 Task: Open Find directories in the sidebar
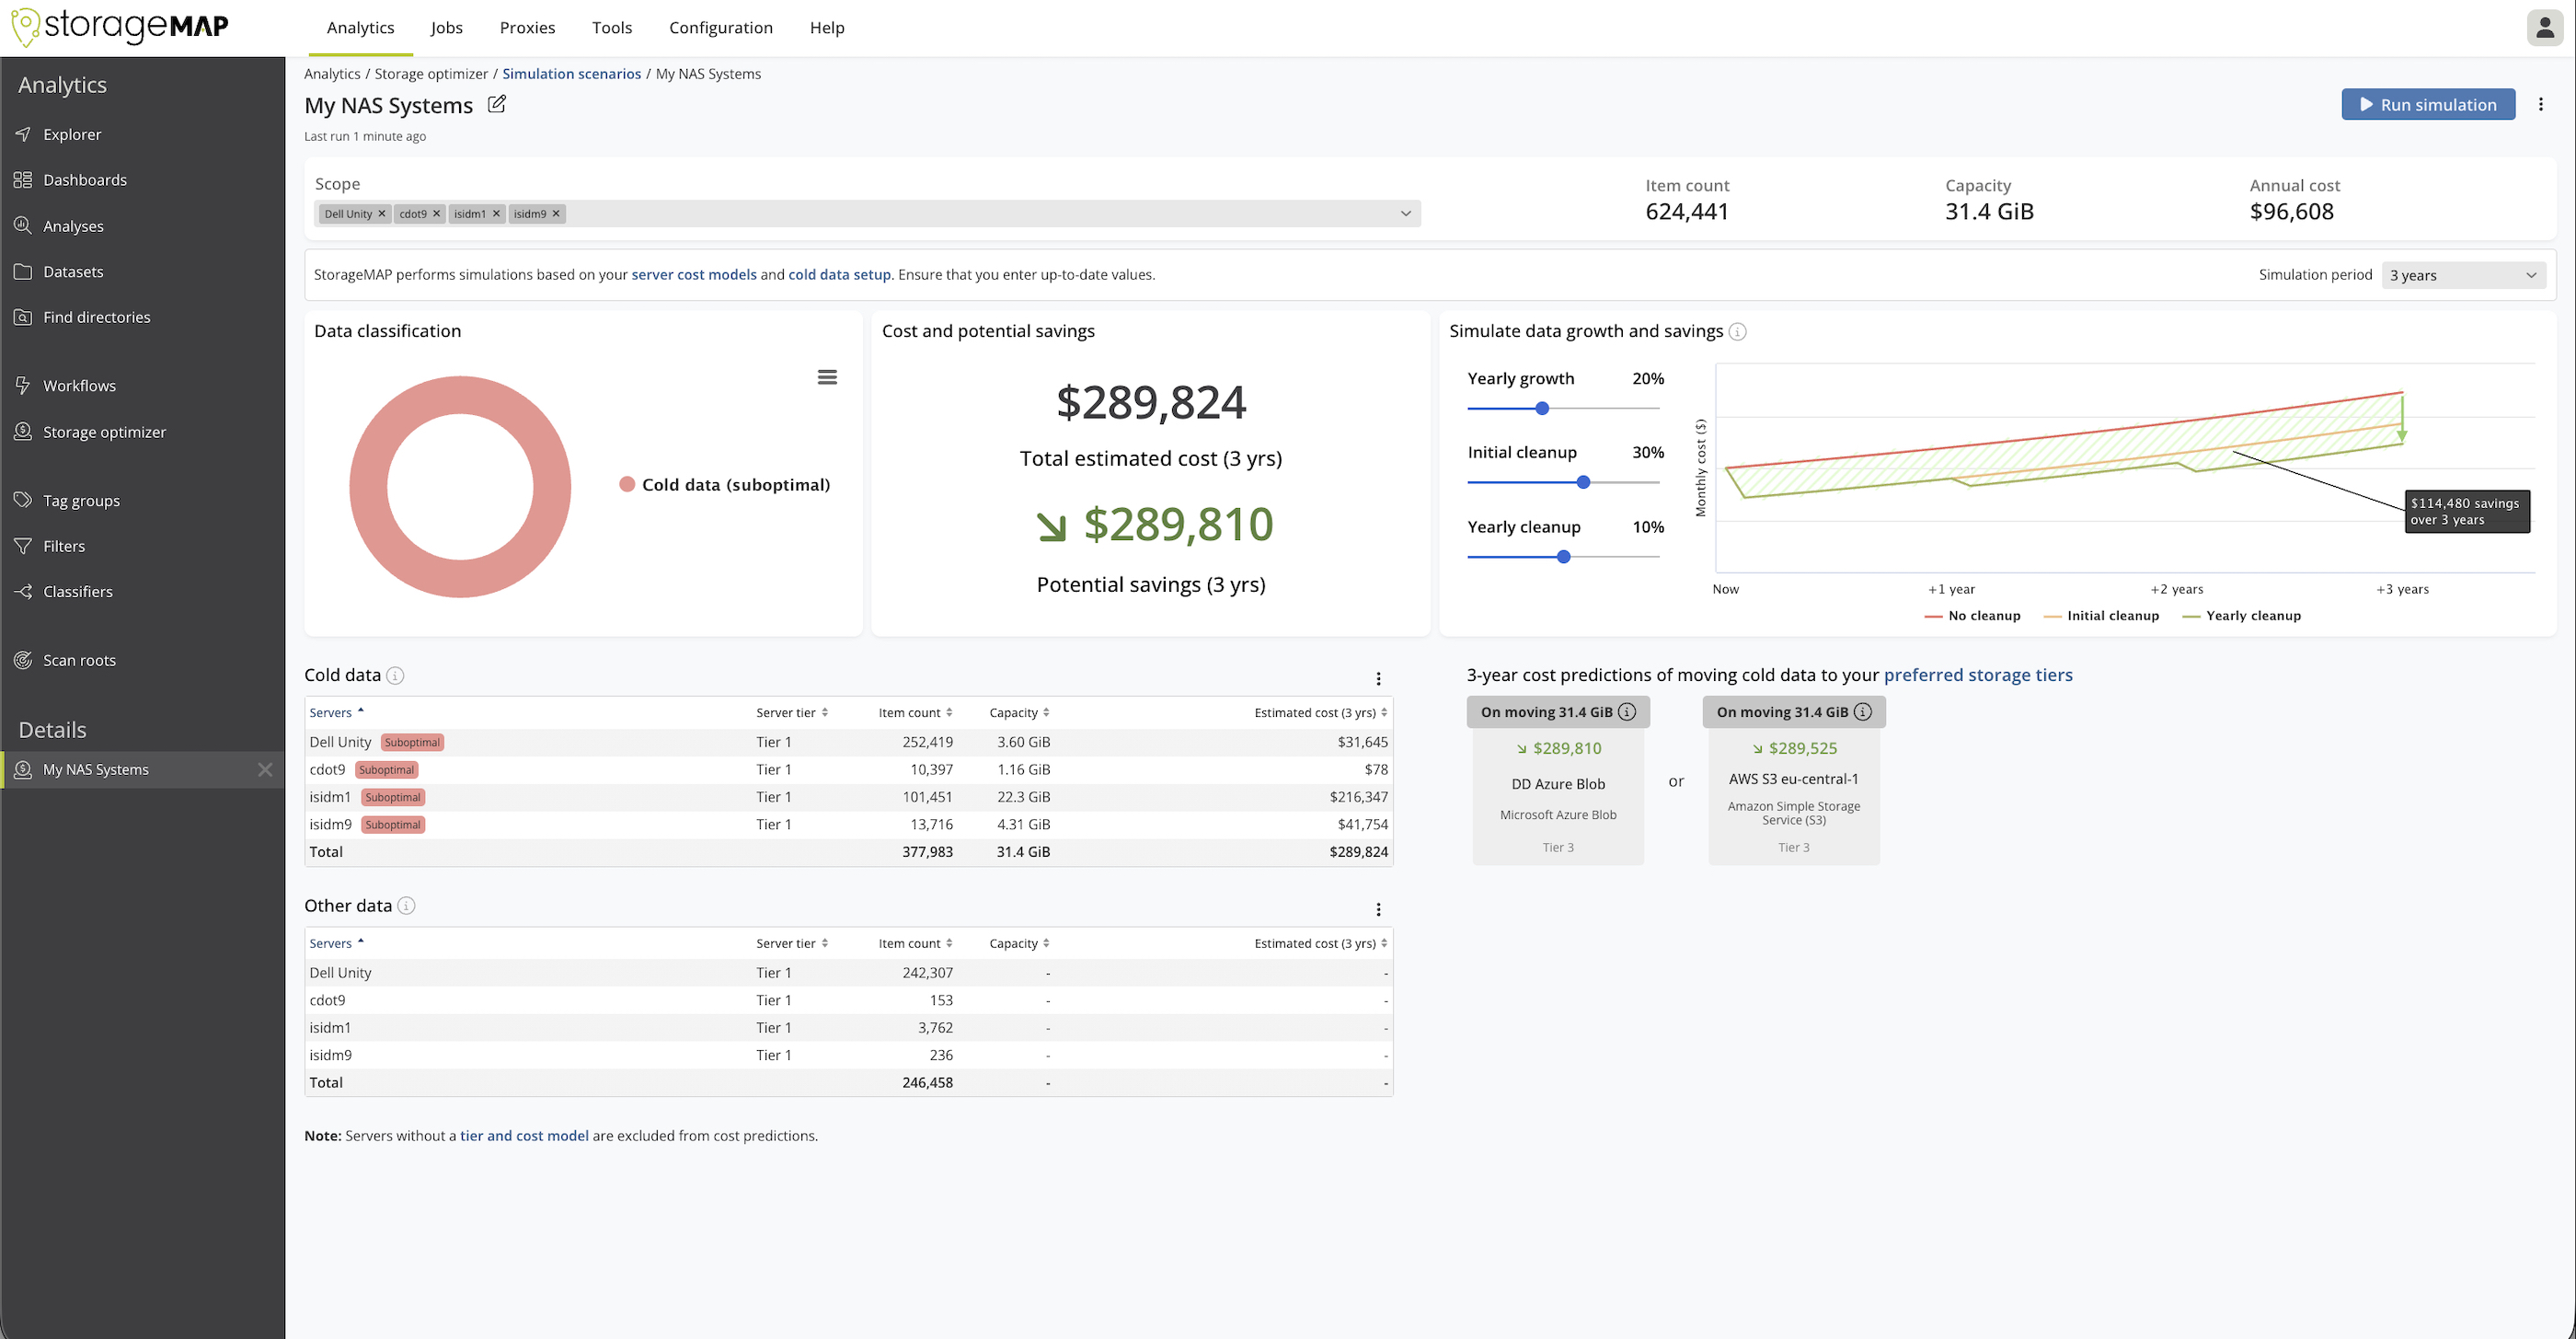click(x=97, y=317)
